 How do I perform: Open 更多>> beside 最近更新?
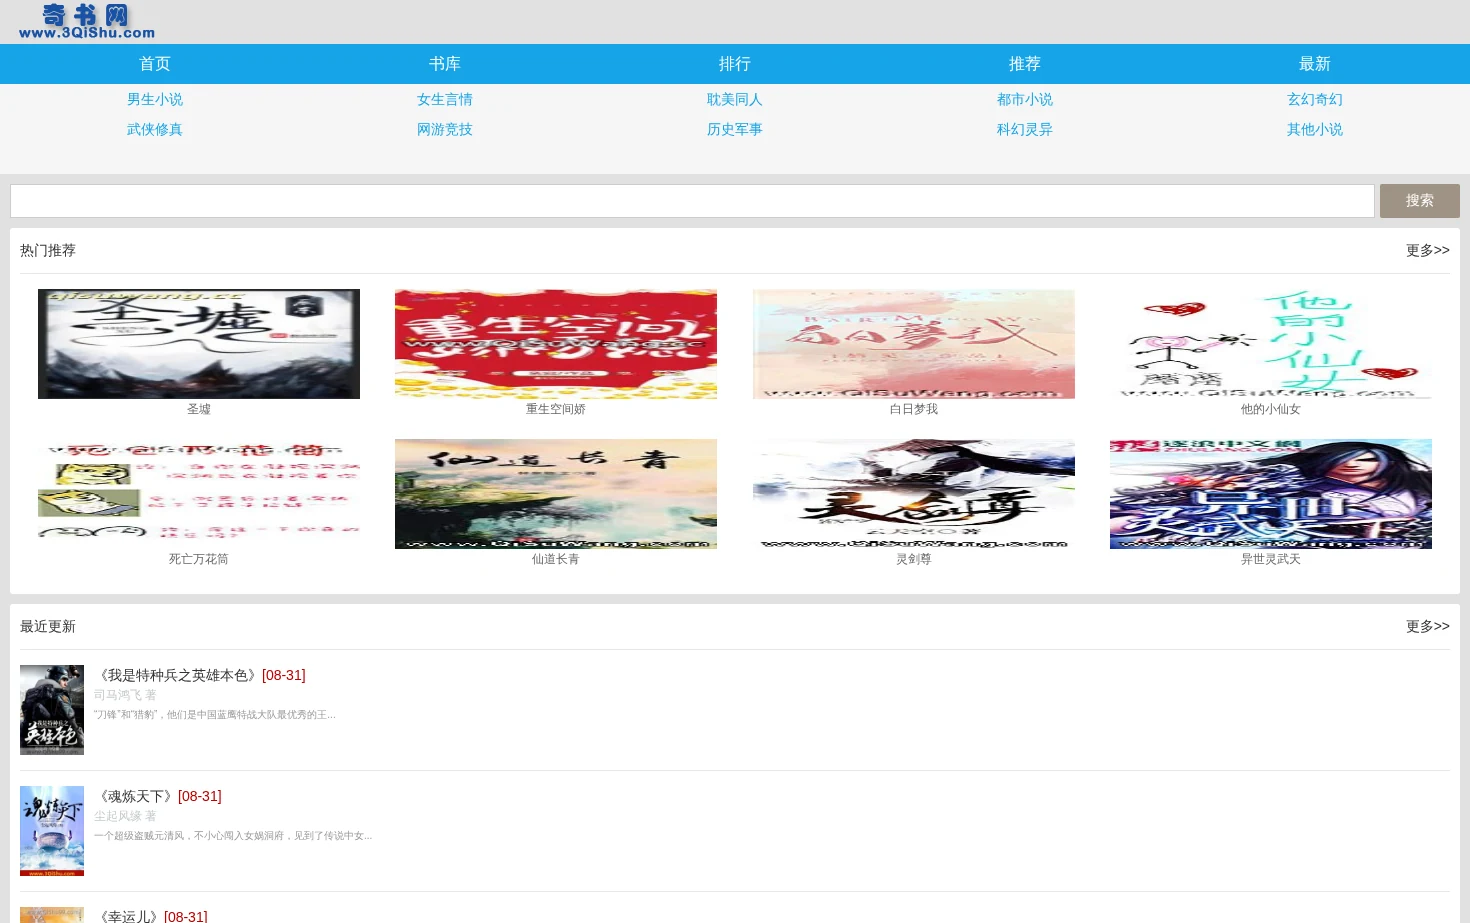(x=1427, y=626)
